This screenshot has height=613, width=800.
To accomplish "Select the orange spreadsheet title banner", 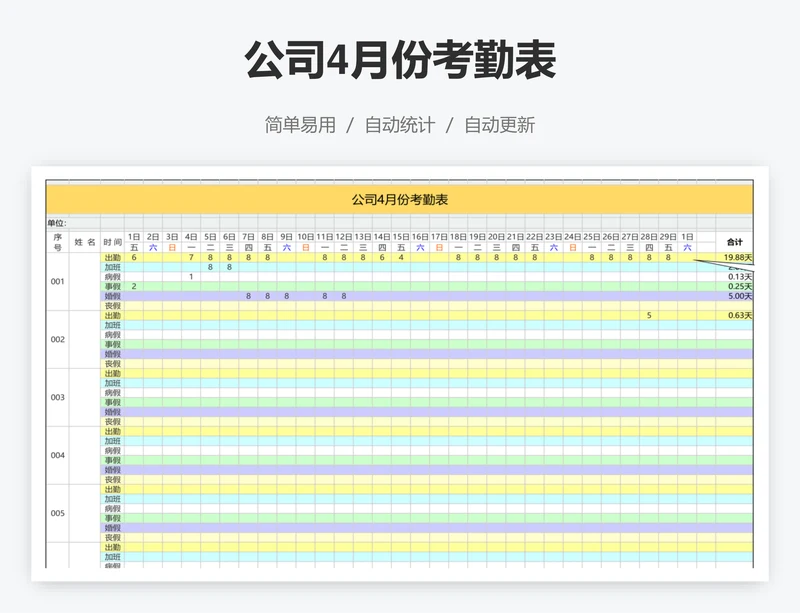I will [399, 200].
